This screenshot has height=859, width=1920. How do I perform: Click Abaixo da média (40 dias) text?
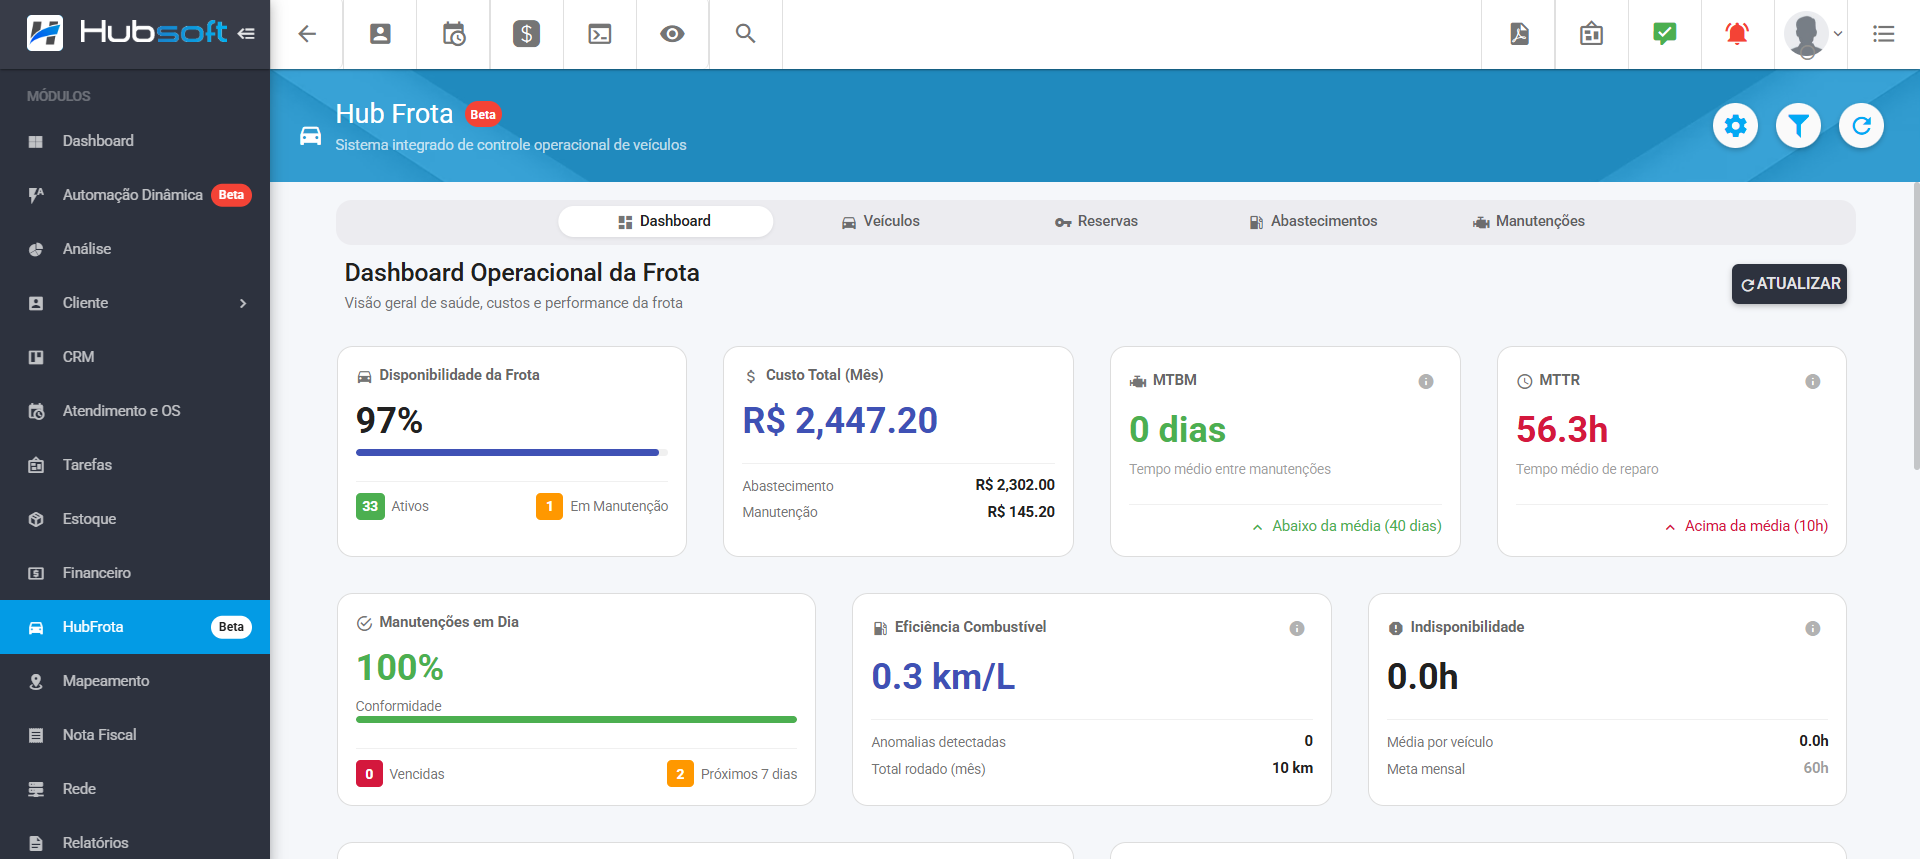tap(1356, 526)
